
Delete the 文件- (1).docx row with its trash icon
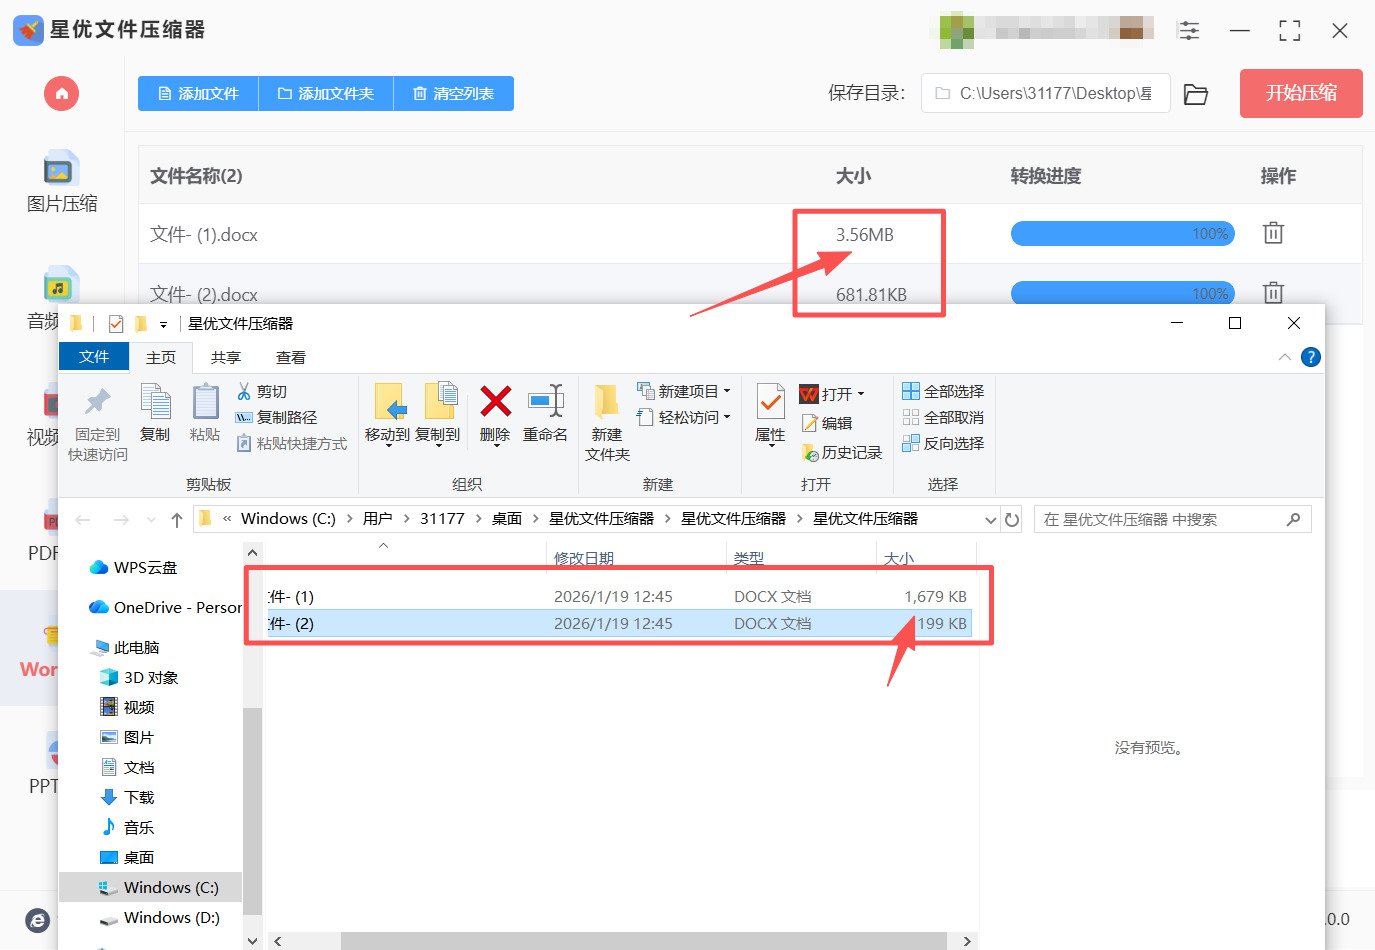(x=1273, y=233)
